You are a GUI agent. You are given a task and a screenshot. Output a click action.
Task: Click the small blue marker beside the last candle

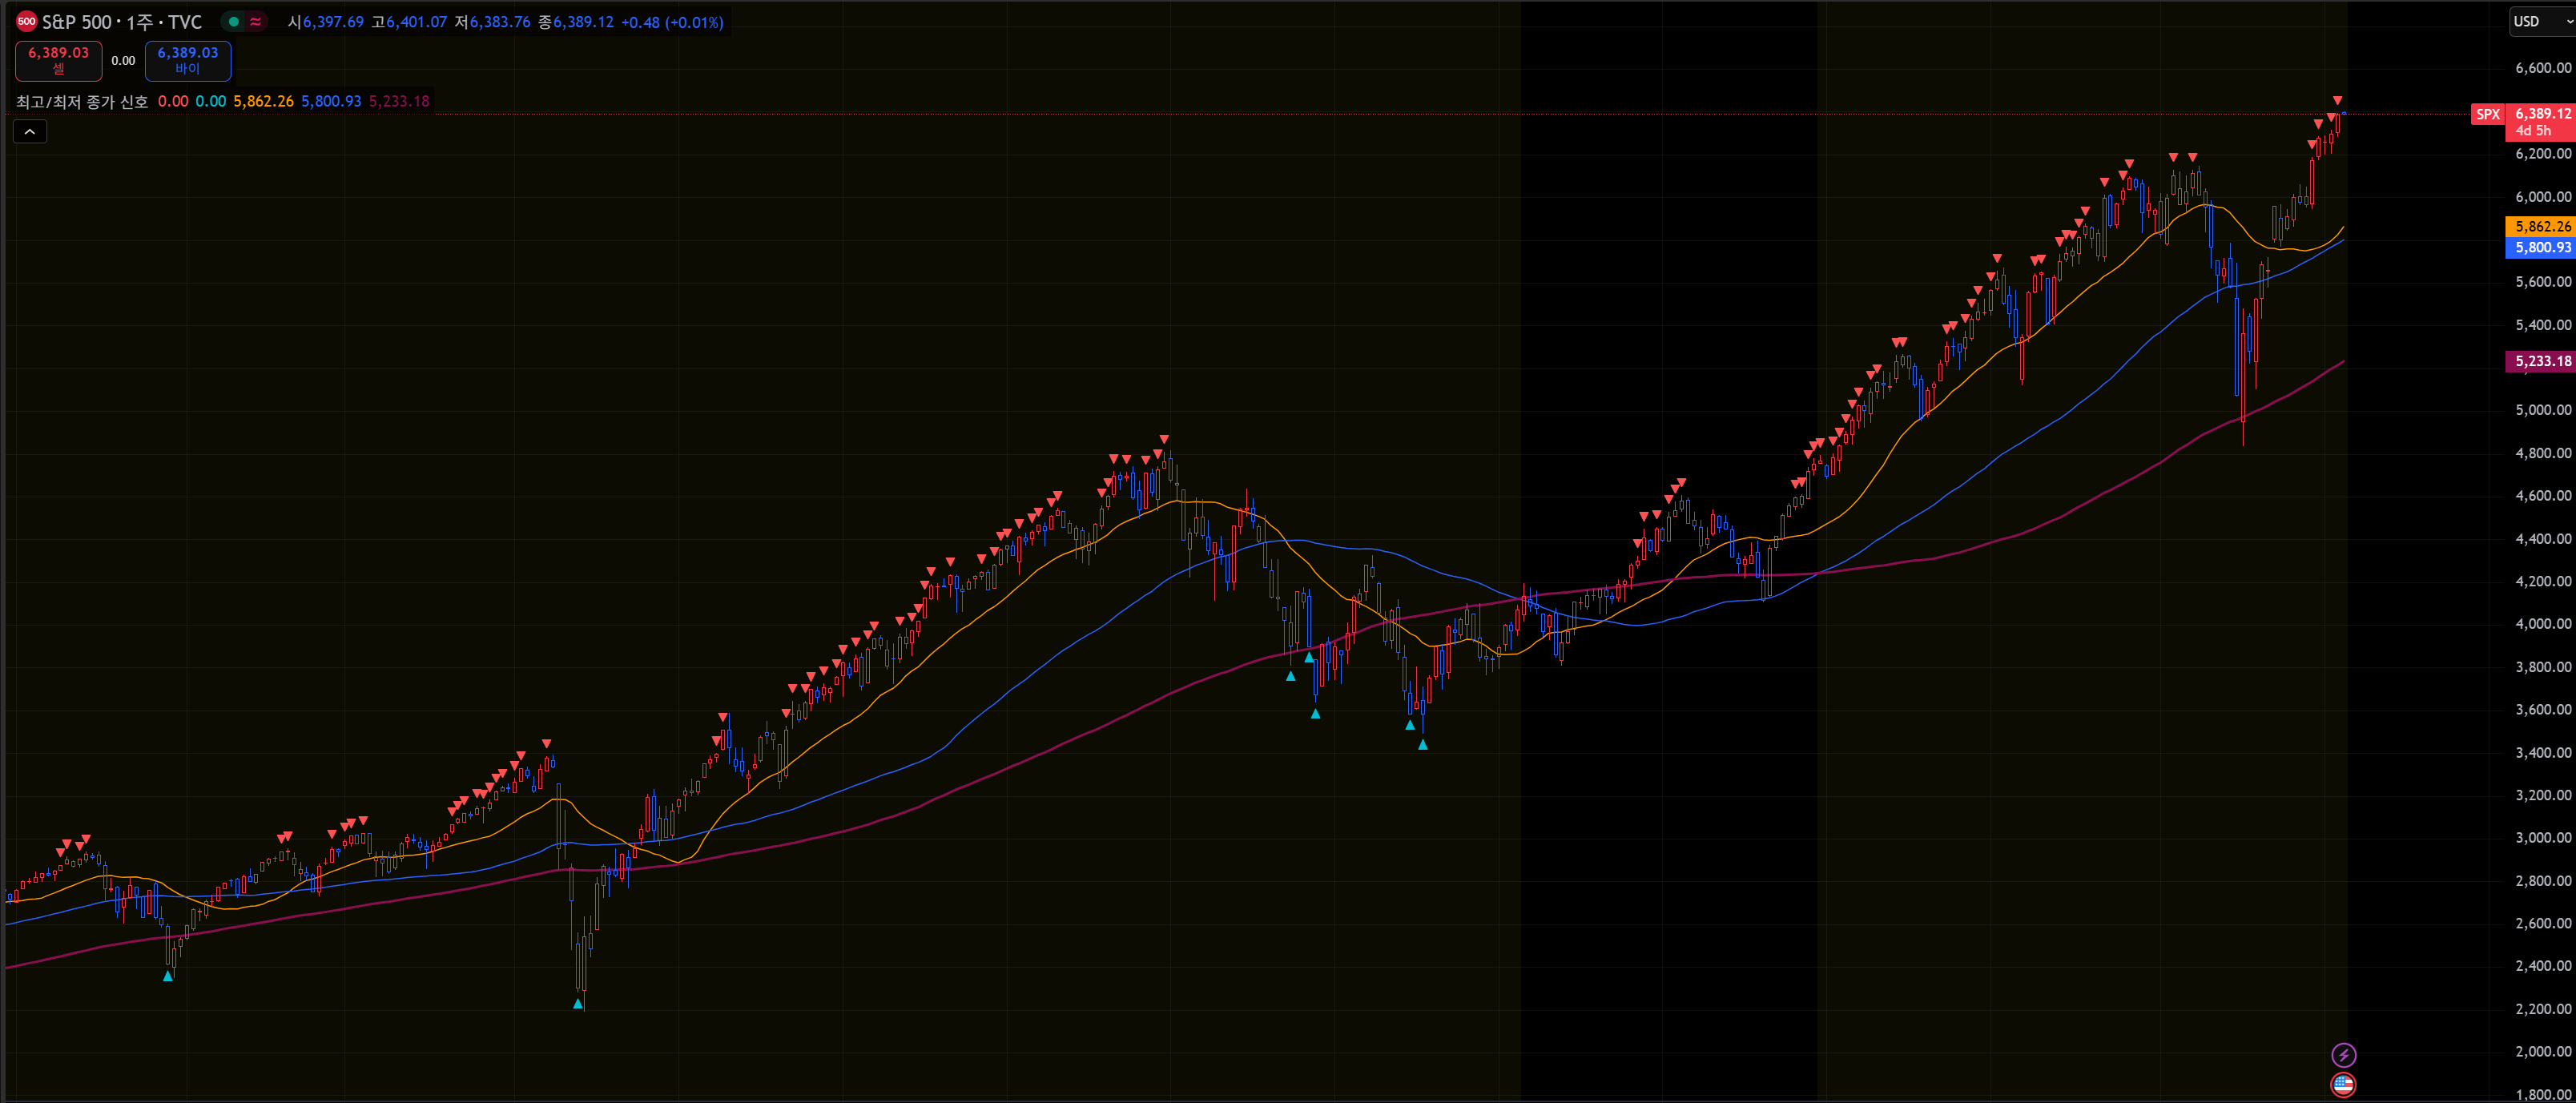tap(2343, 113)
